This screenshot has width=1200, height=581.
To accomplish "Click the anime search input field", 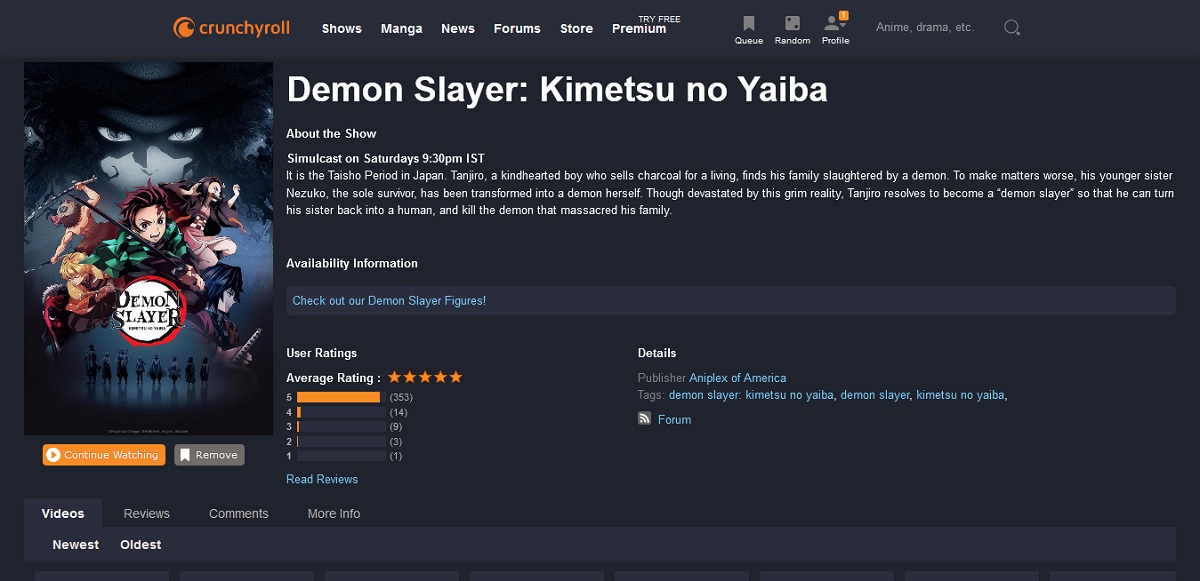I will 925,27.
